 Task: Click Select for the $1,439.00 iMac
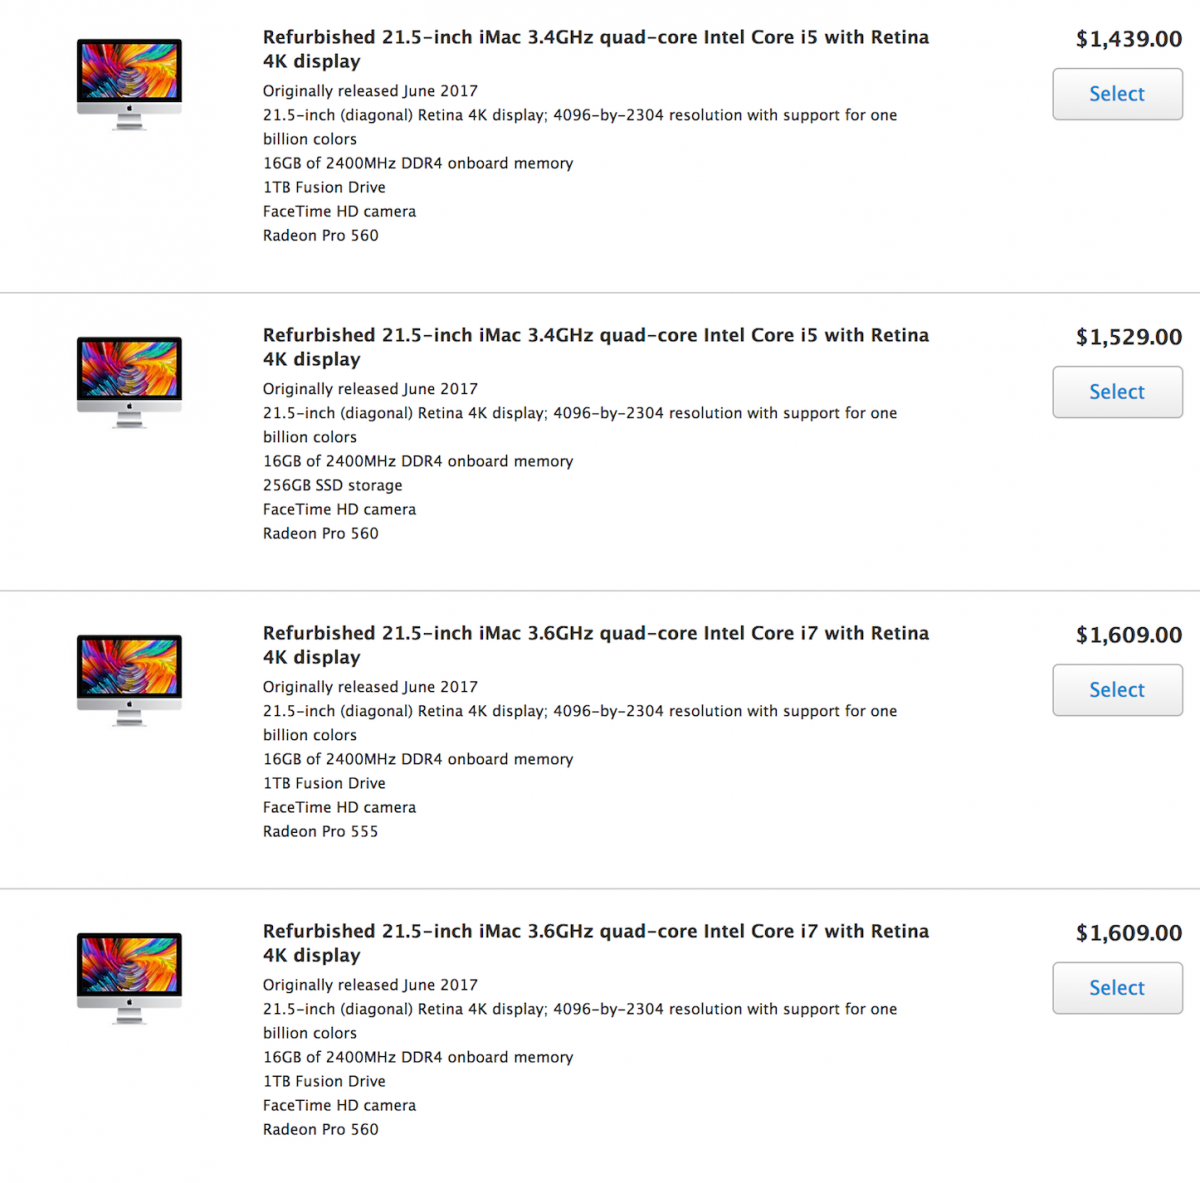click(1117, 93)
